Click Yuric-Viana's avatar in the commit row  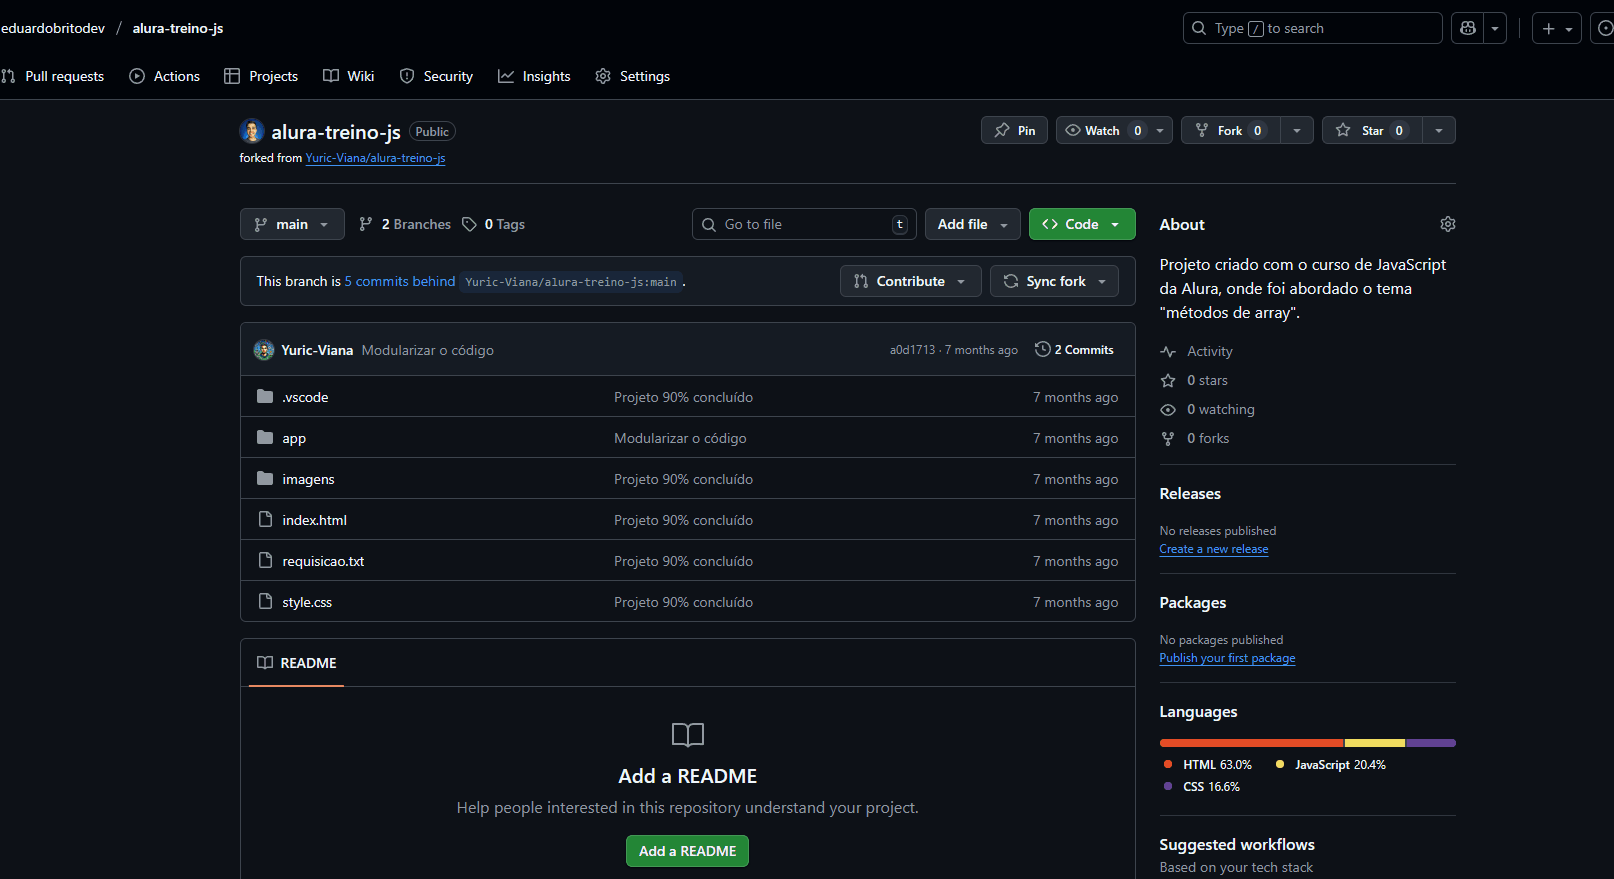[264, 350]
